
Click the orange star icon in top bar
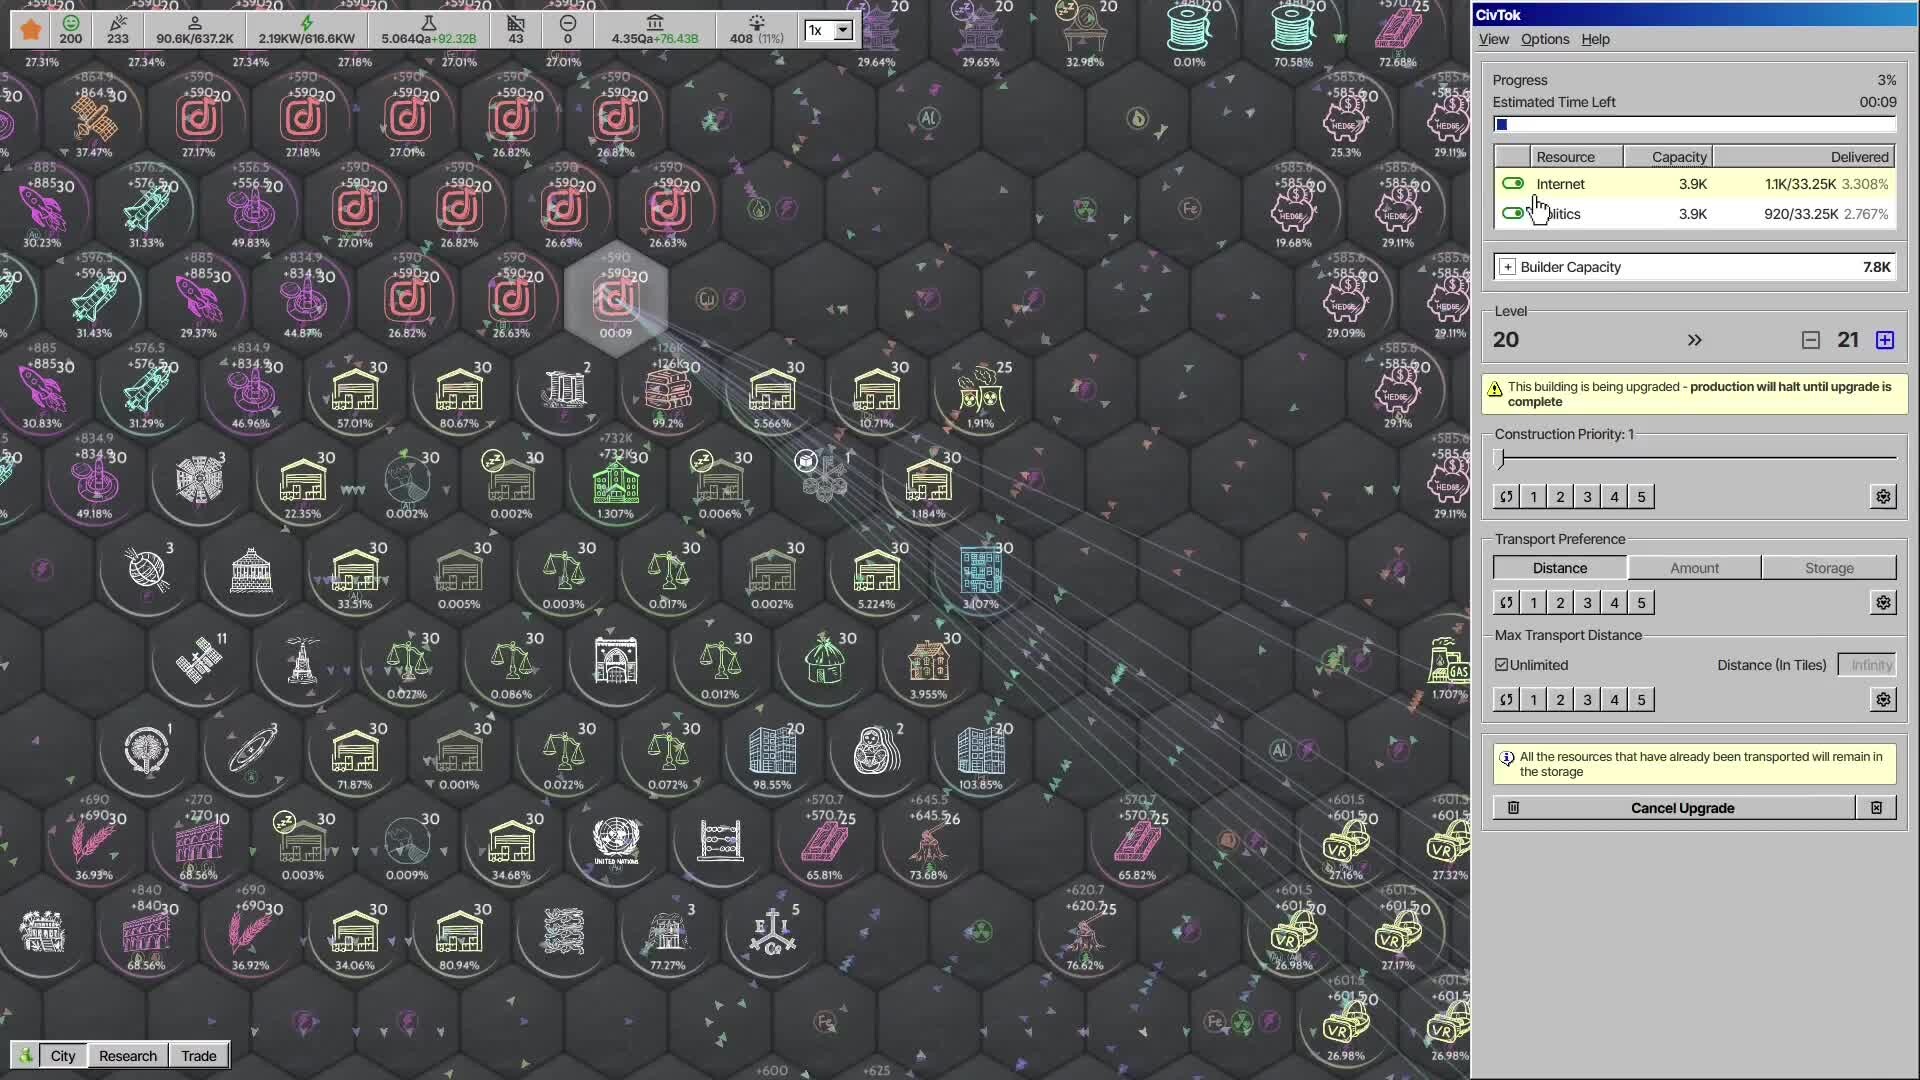coord(31,29)
